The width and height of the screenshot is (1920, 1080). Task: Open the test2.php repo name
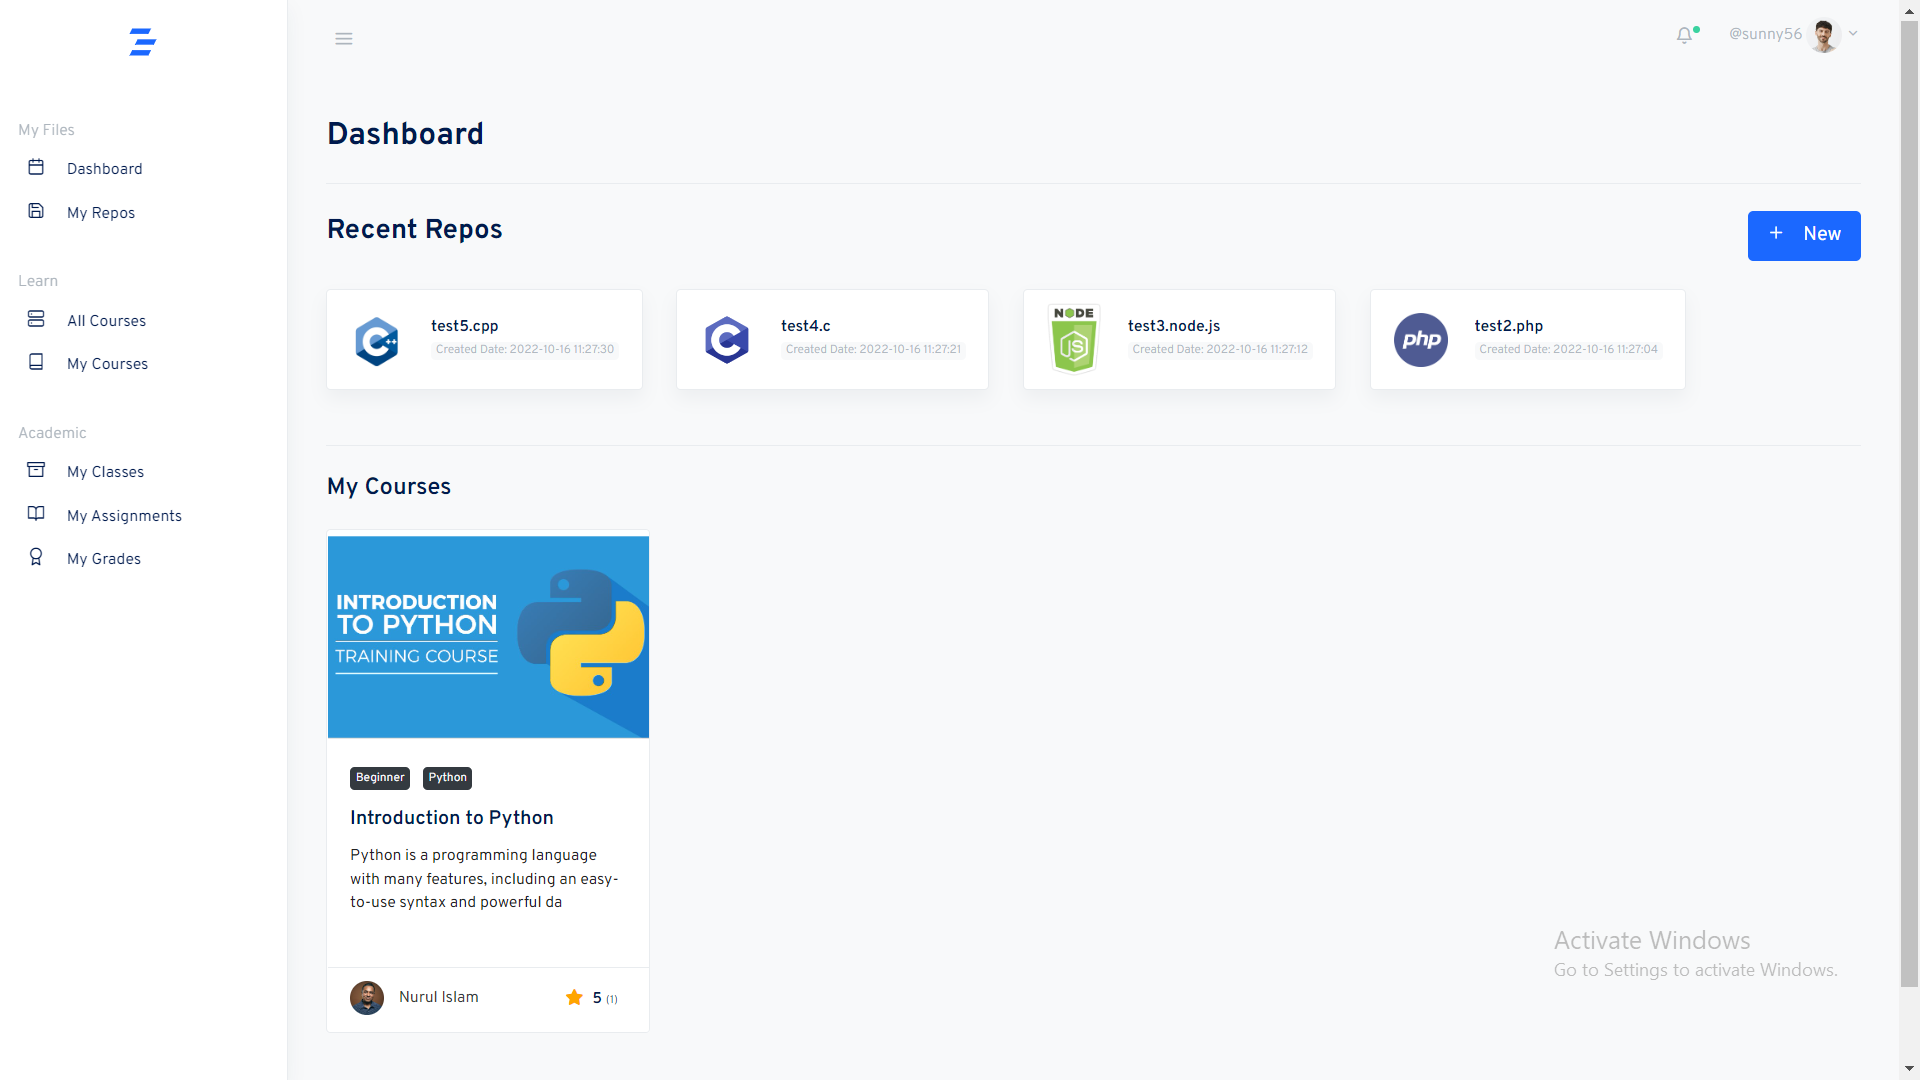1508,326
